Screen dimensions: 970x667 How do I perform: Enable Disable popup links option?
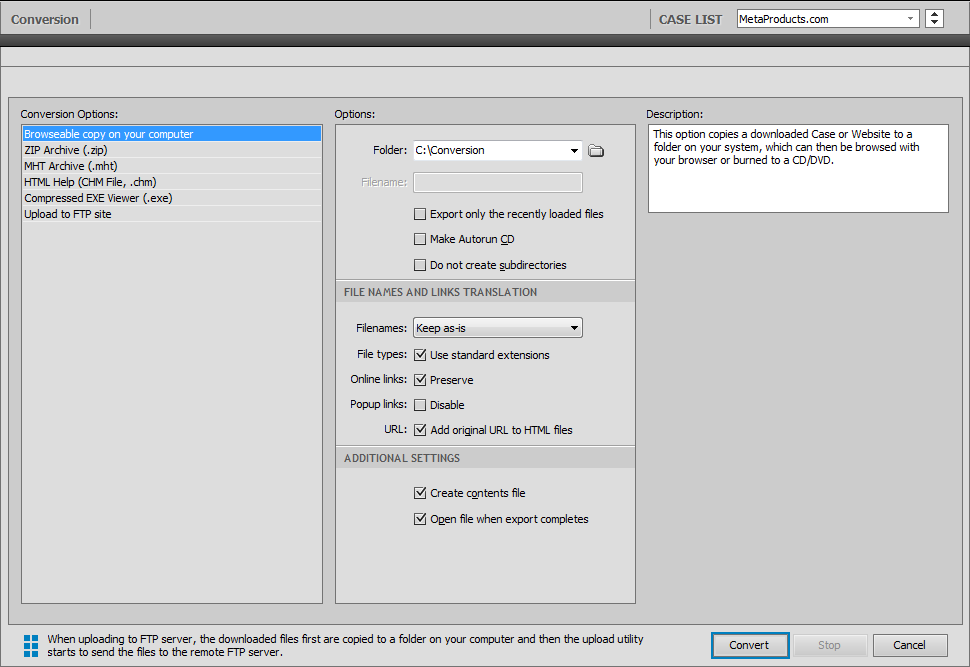tap(420, 406)
